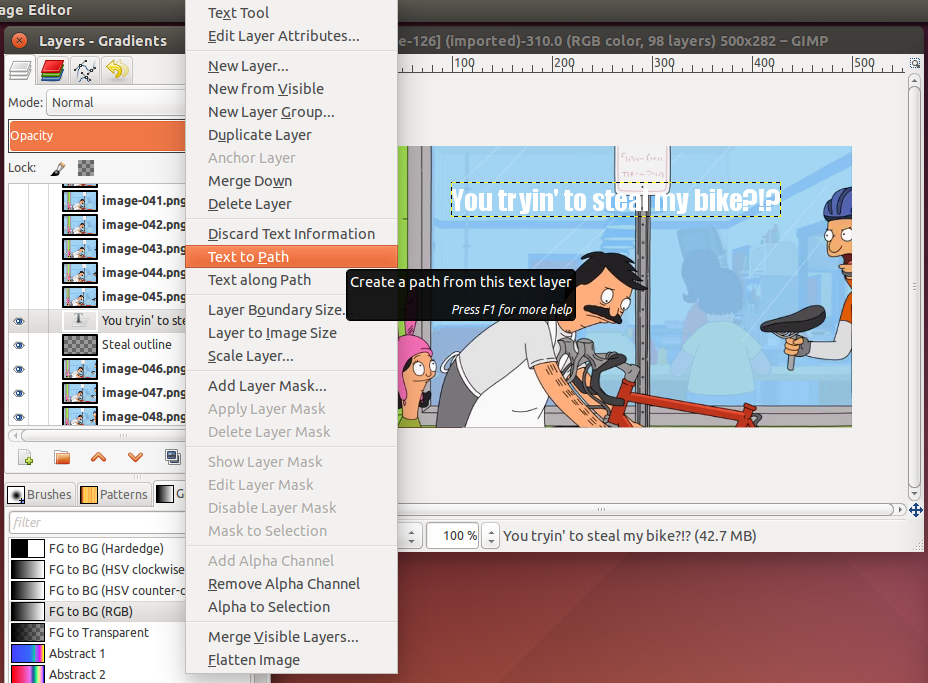Choose New Layer... from the menu
This screenshot has width=928, height=683.
coord(291,66)
